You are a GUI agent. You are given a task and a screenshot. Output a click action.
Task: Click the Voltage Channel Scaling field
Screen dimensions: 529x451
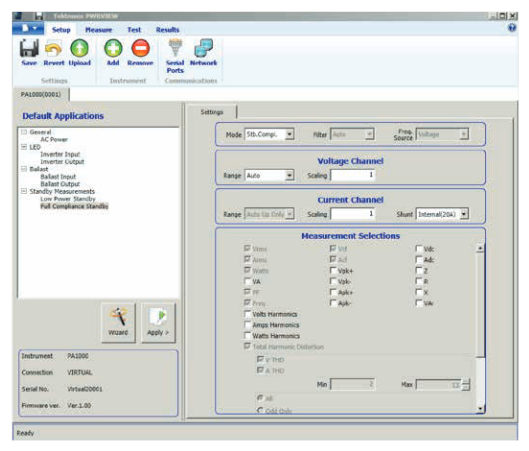(x=352, y=175)
